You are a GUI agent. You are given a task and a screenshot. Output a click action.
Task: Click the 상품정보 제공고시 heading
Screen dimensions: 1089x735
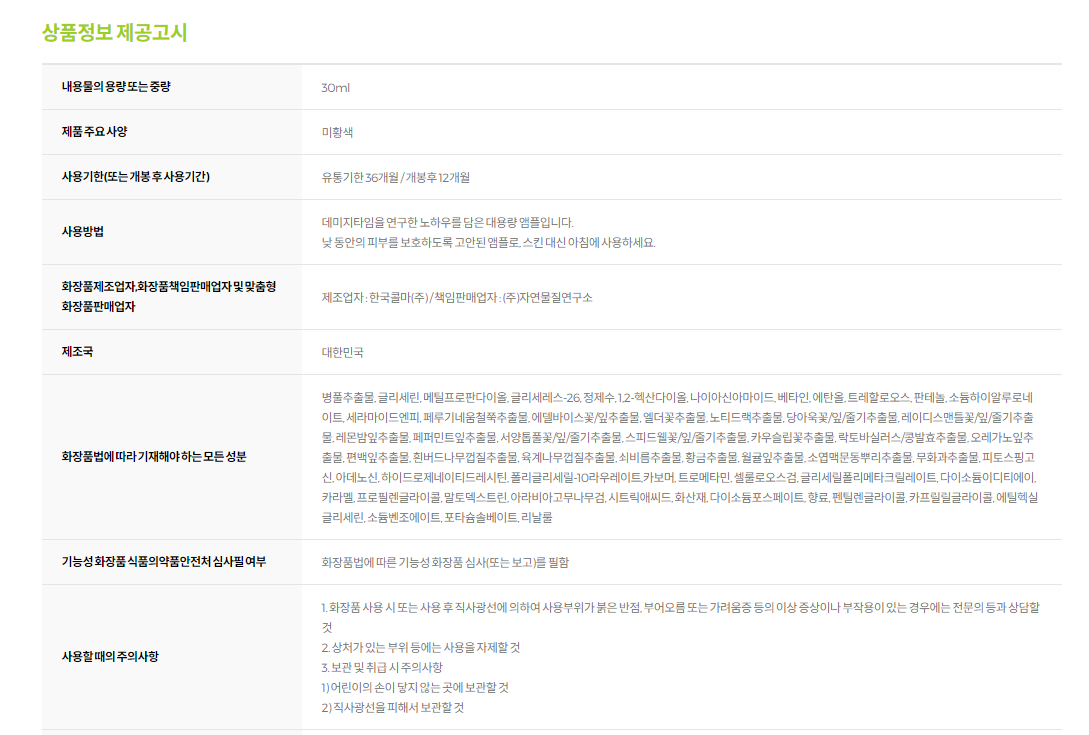pyautogui.click(x=114, y=32)
